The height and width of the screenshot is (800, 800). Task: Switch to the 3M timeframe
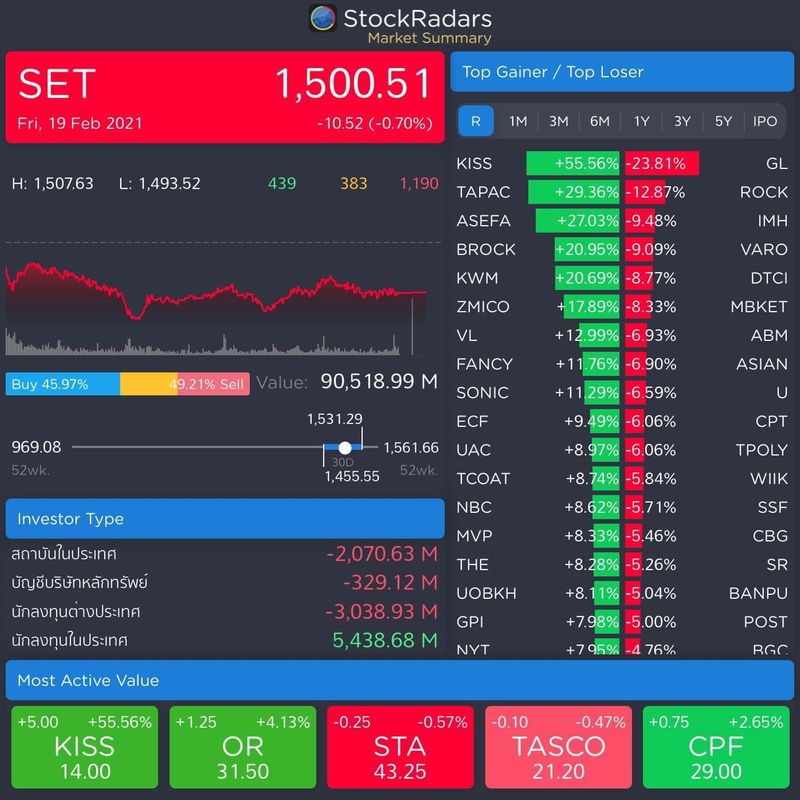(558, 121)
